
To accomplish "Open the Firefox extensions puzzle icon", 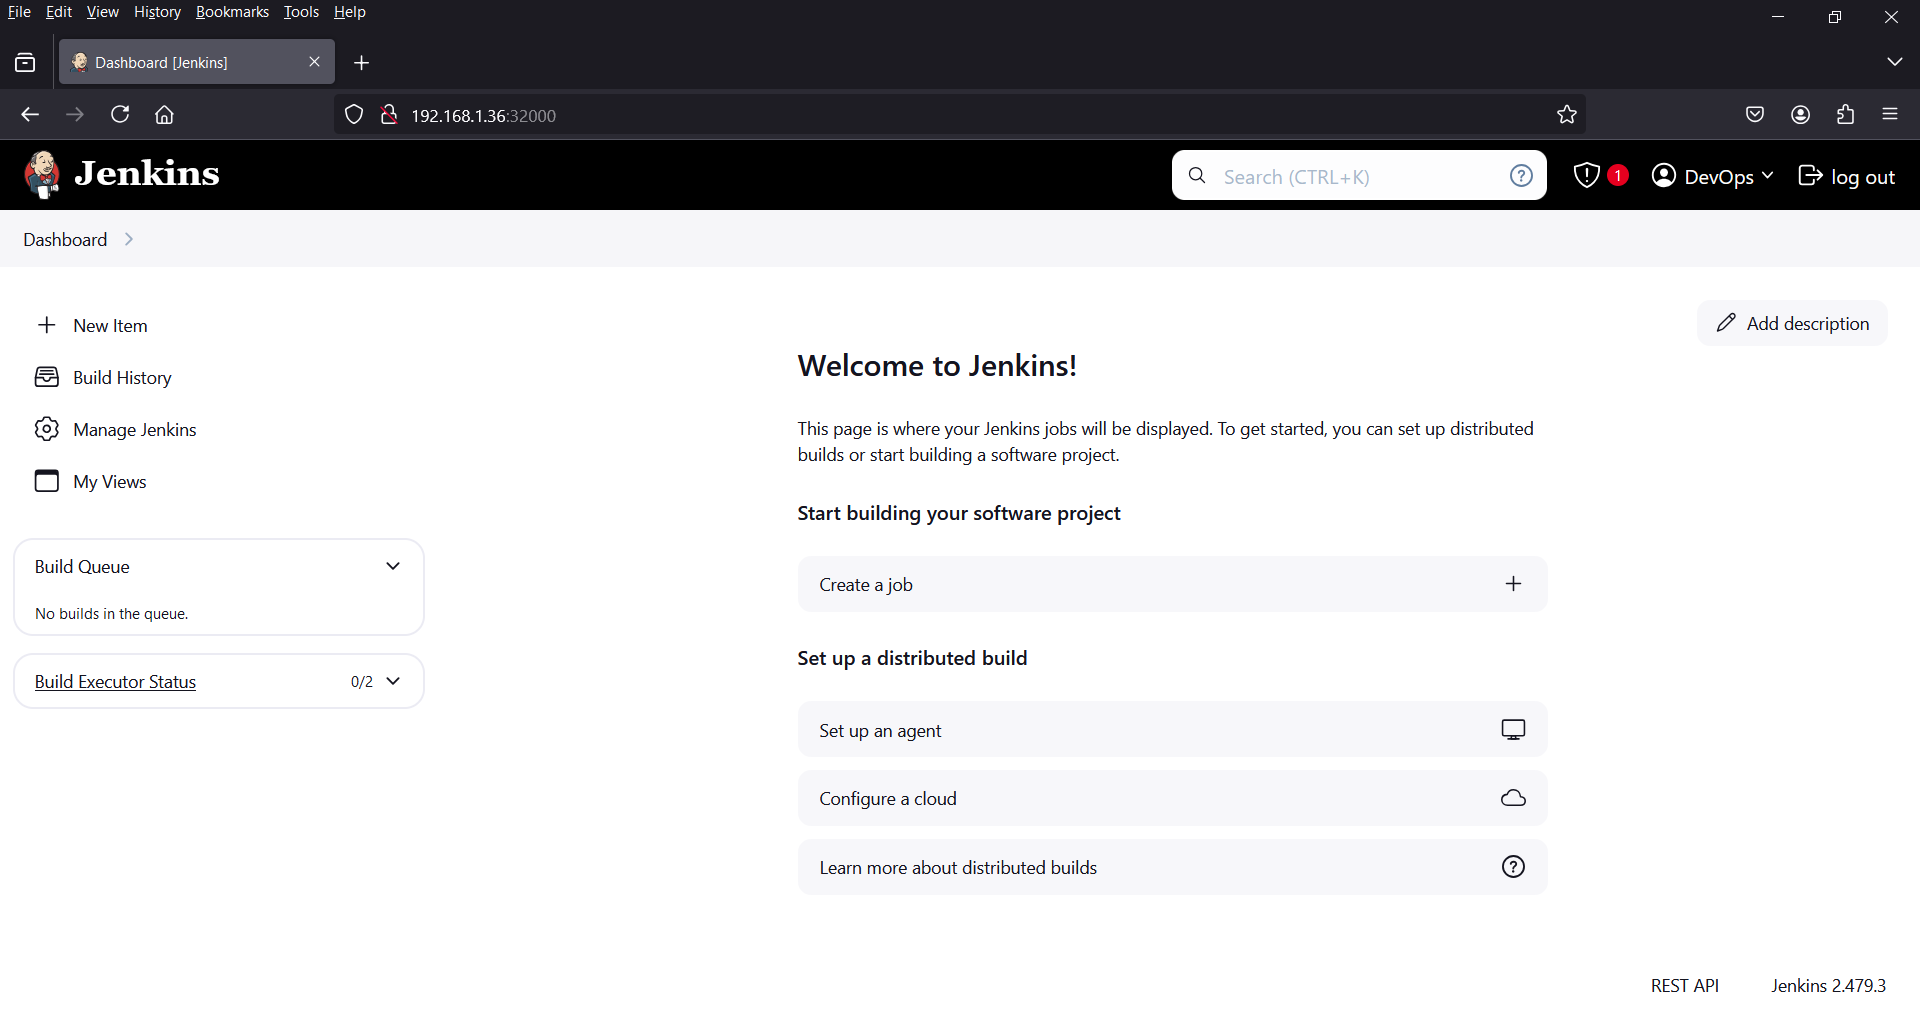I will (x=1846, y=115).
